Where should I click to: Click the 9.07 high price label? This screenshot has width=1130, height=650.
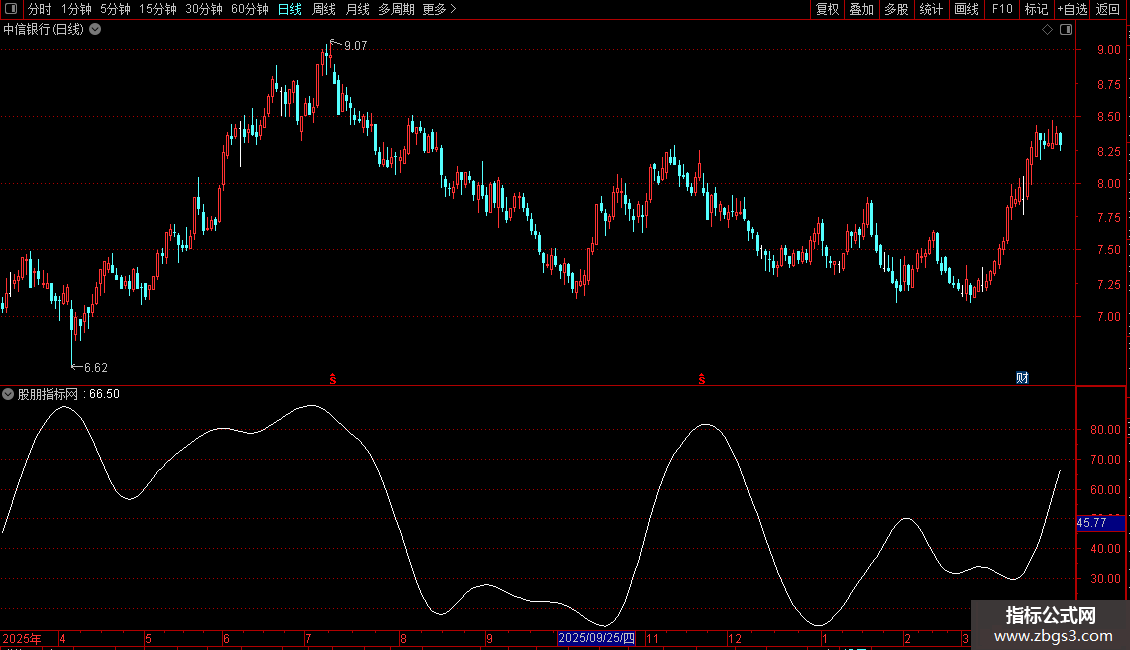pyautogui.click(x=355, y=46)
